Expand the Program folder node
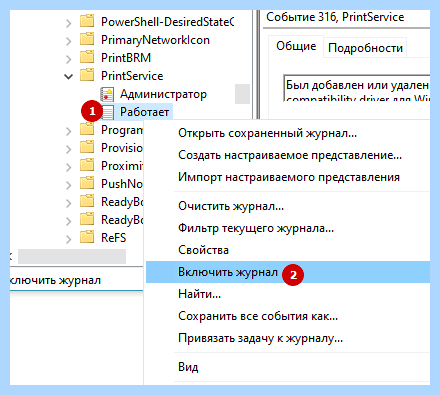The image size is (440, 395). [x=68, y=131]
